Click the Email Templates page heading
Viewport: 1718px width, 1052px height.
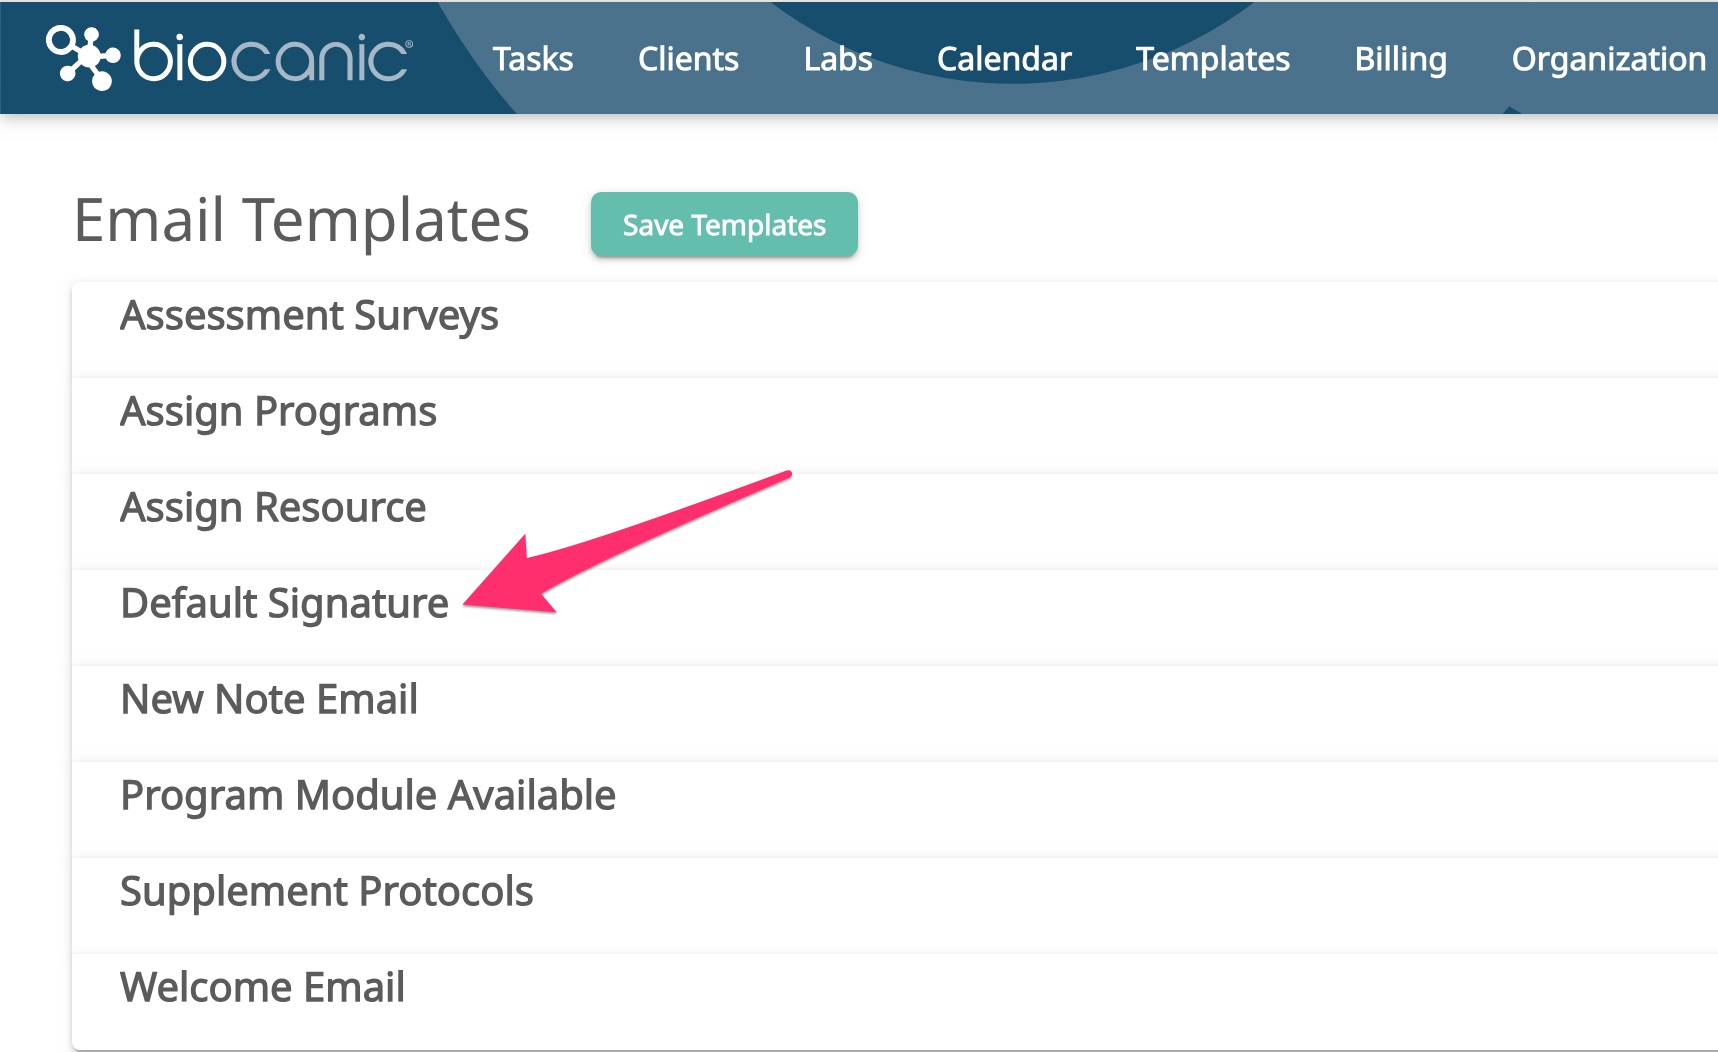coord(302,222)
